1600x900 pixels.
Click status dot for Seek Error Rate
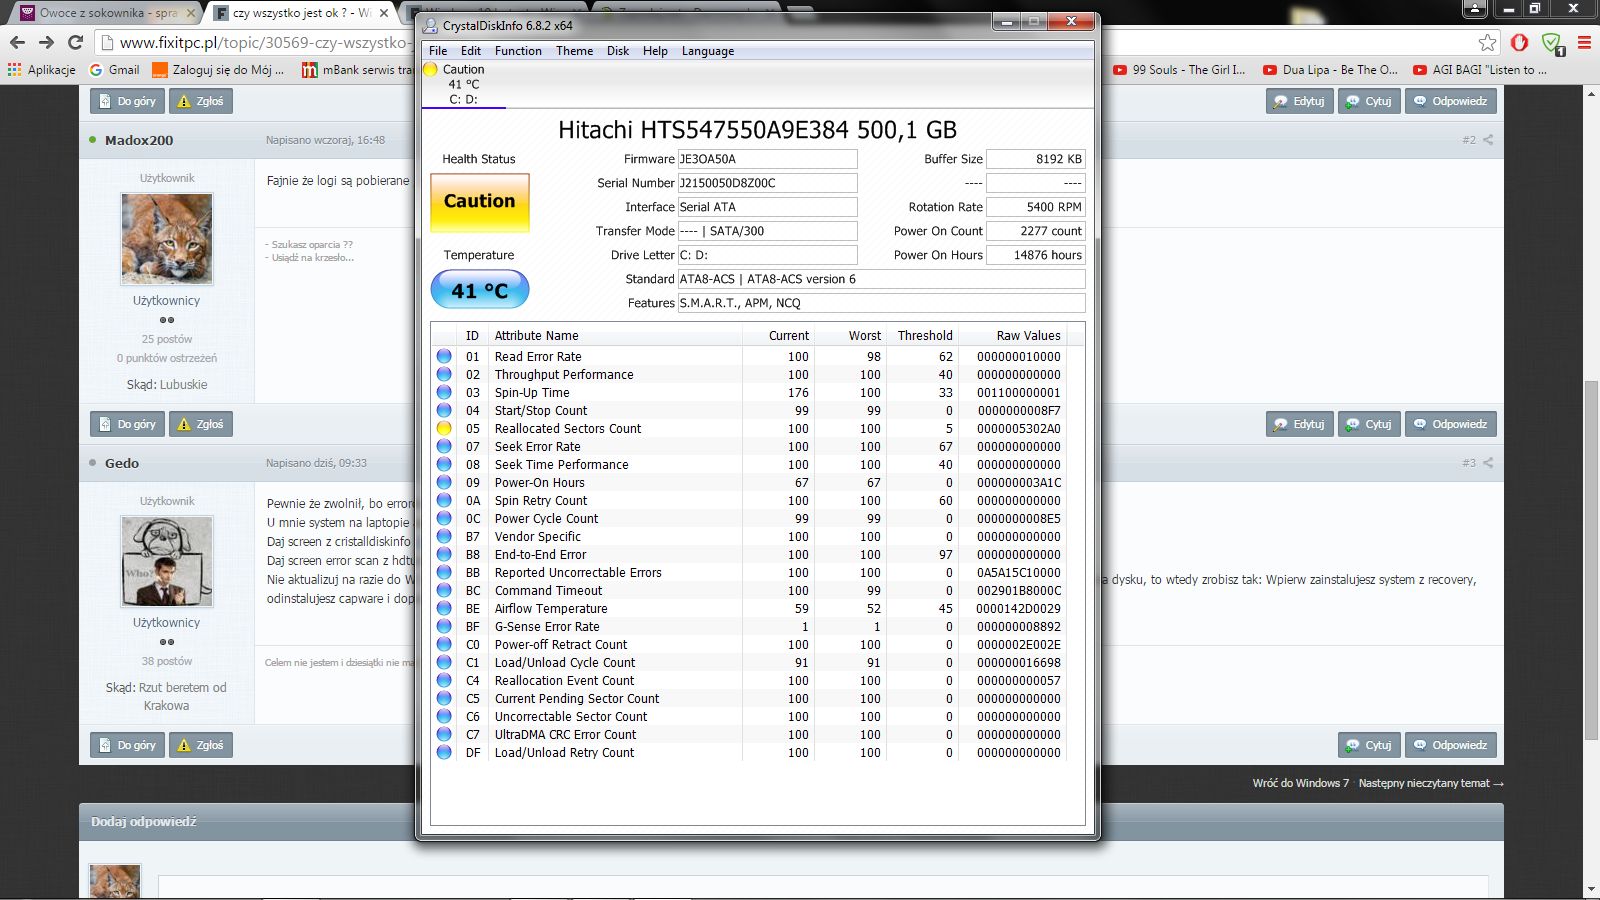[x=444, y=446]
